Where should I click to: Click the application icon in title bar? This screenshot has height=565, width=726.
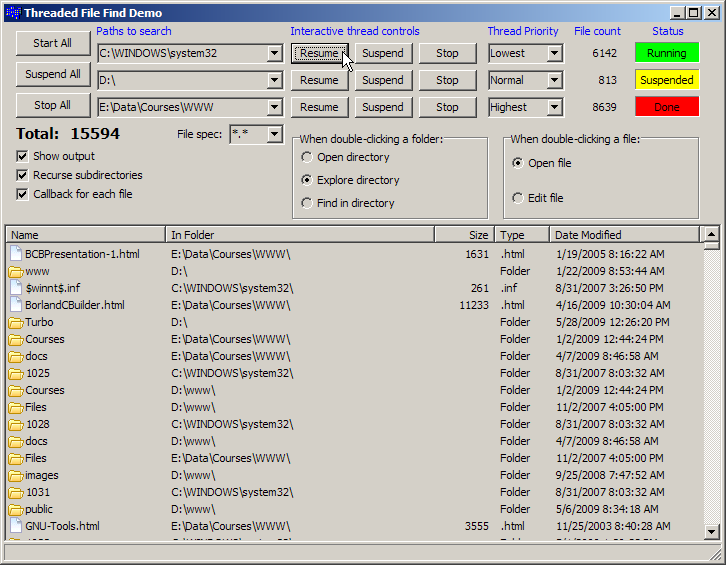coord(12,12)
